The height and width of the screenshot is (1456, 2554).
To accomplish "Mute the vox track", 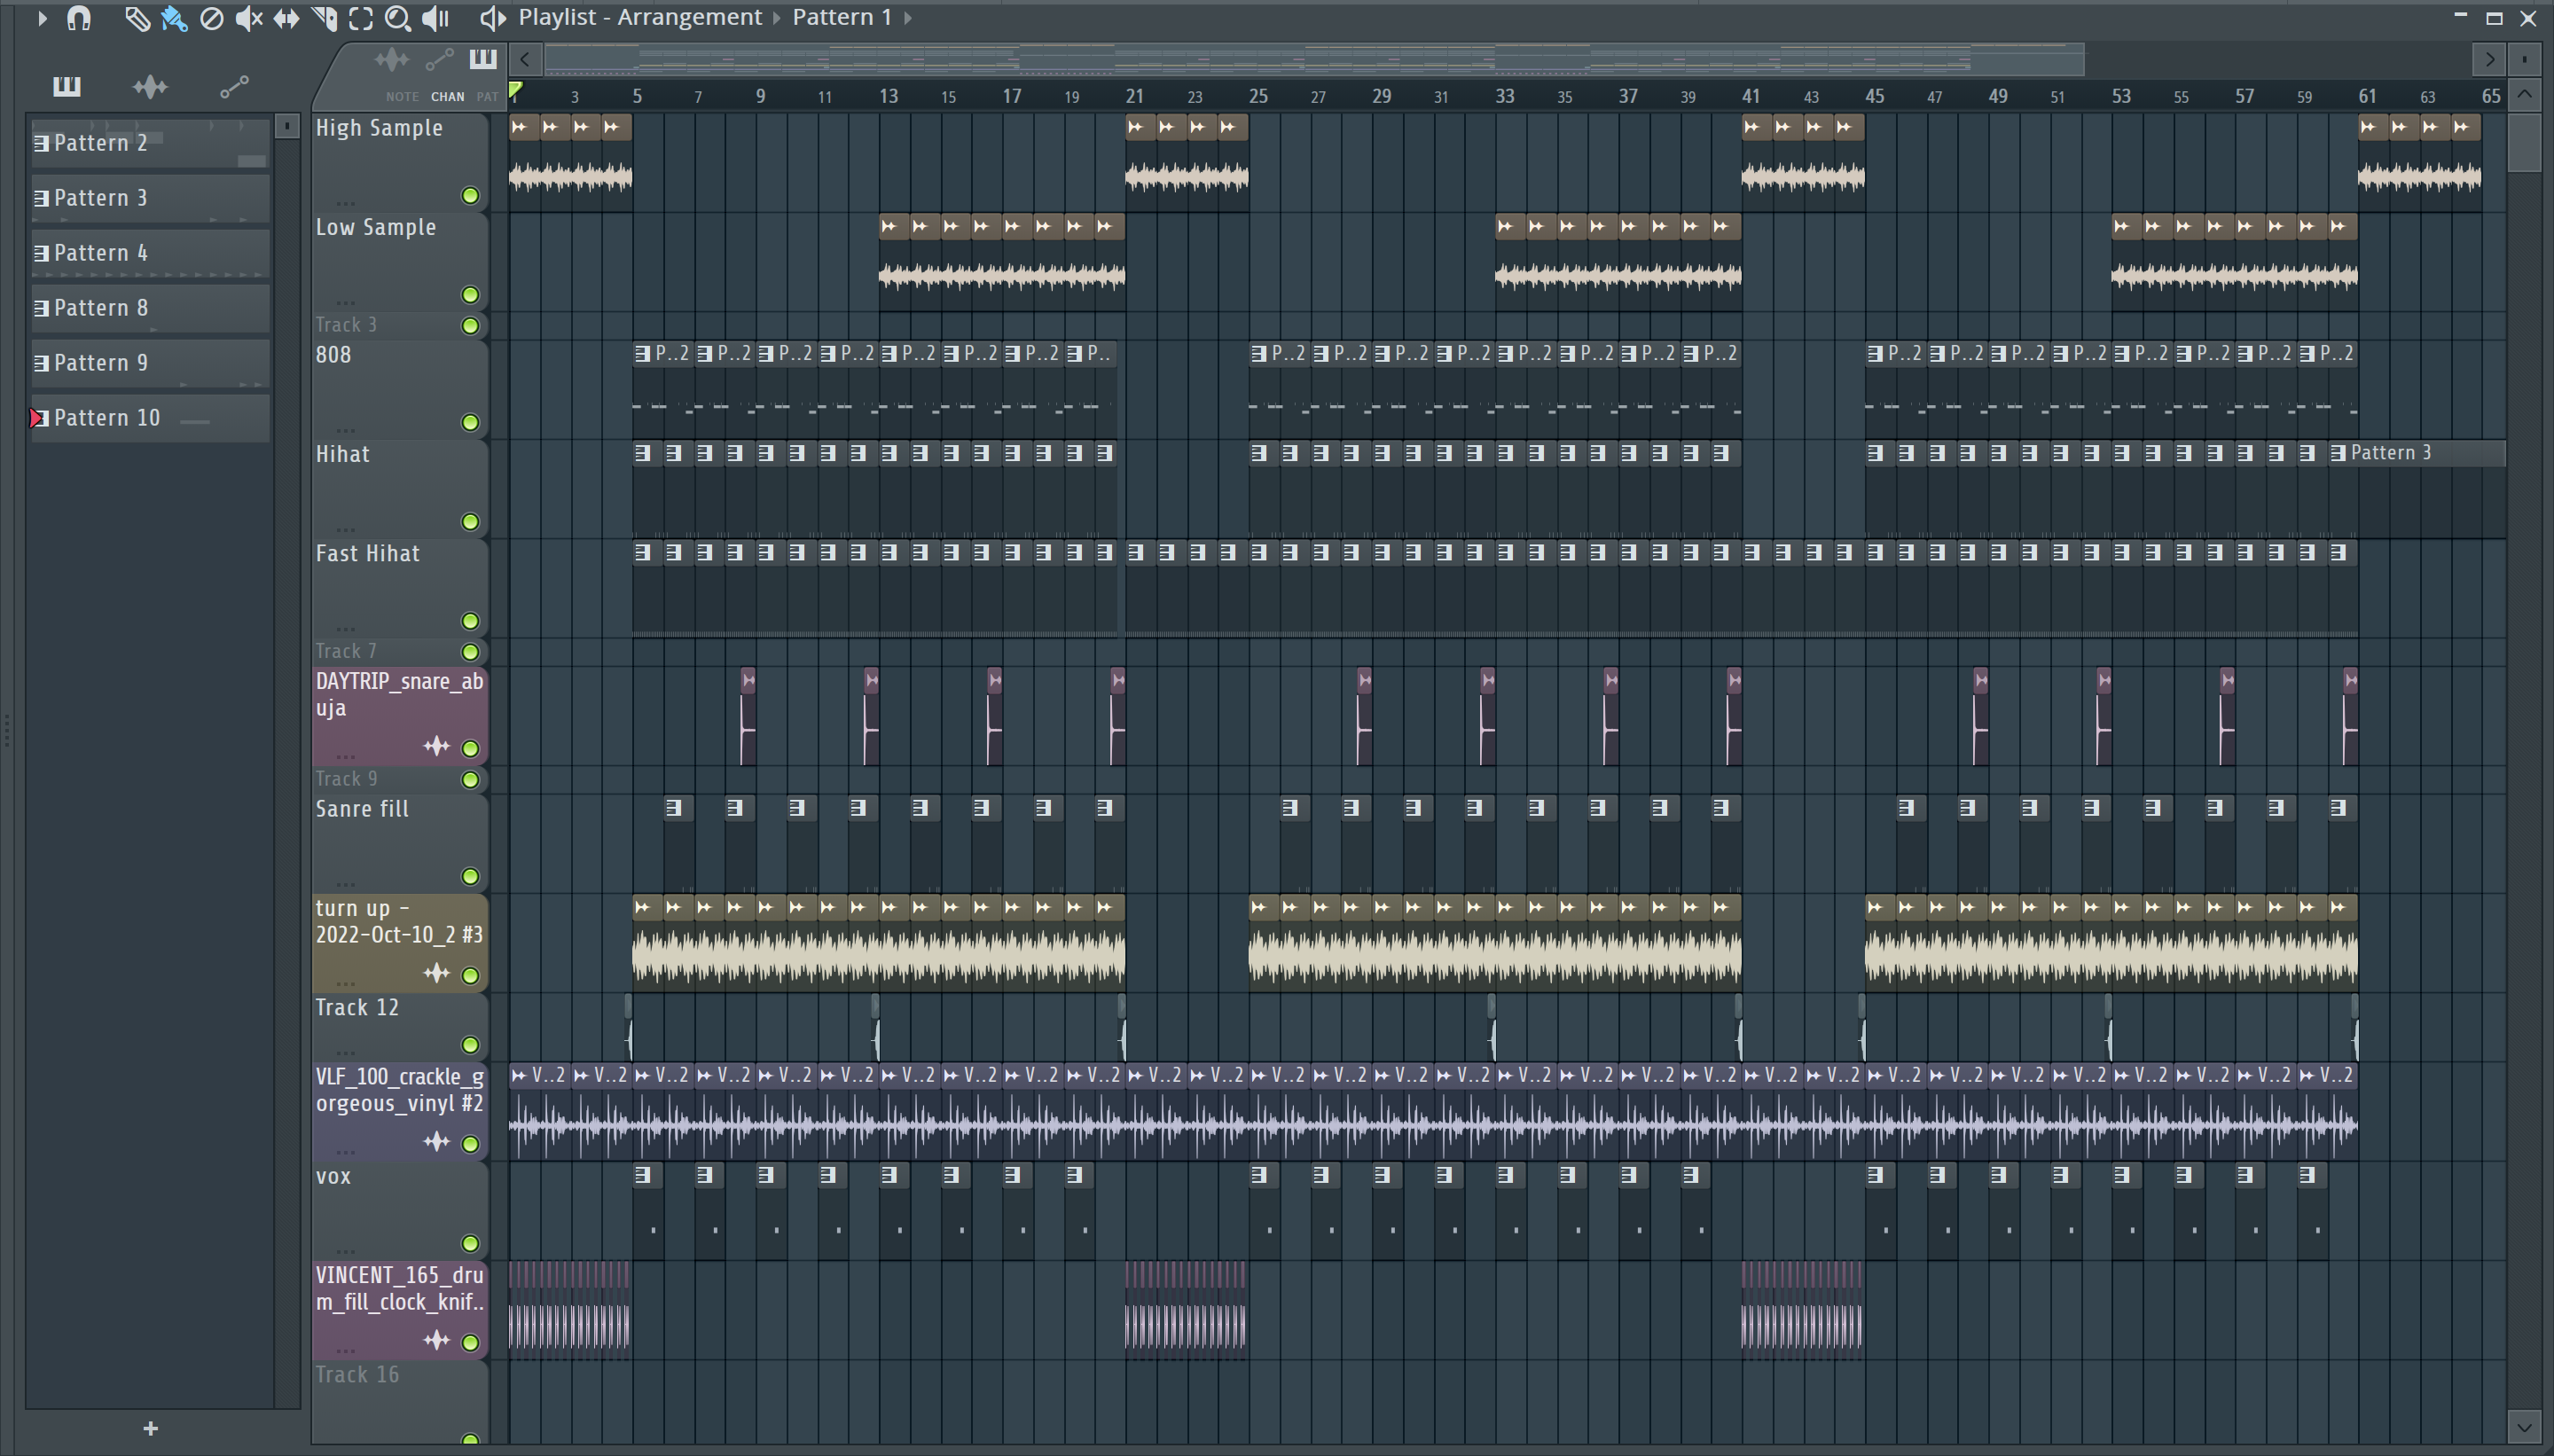I will [x=470, y=1244].
